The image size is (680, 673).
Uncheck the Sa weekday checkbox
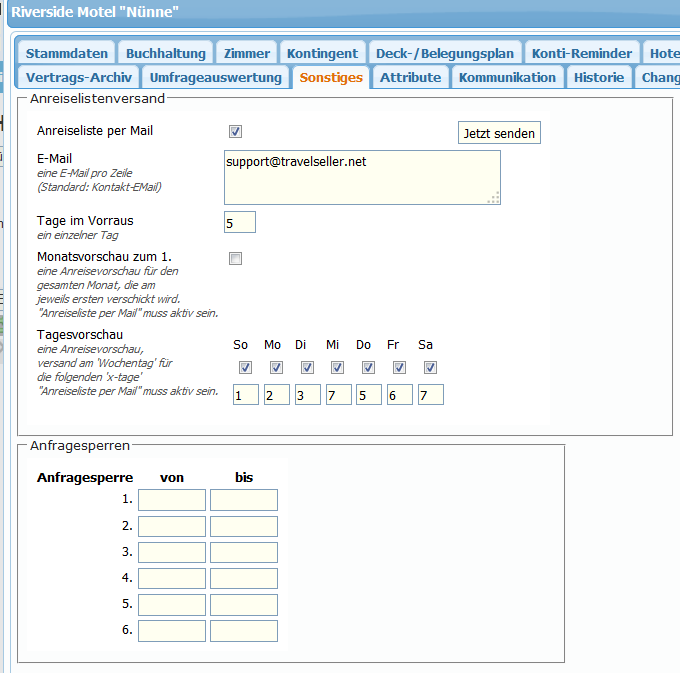tap(430, 368)
